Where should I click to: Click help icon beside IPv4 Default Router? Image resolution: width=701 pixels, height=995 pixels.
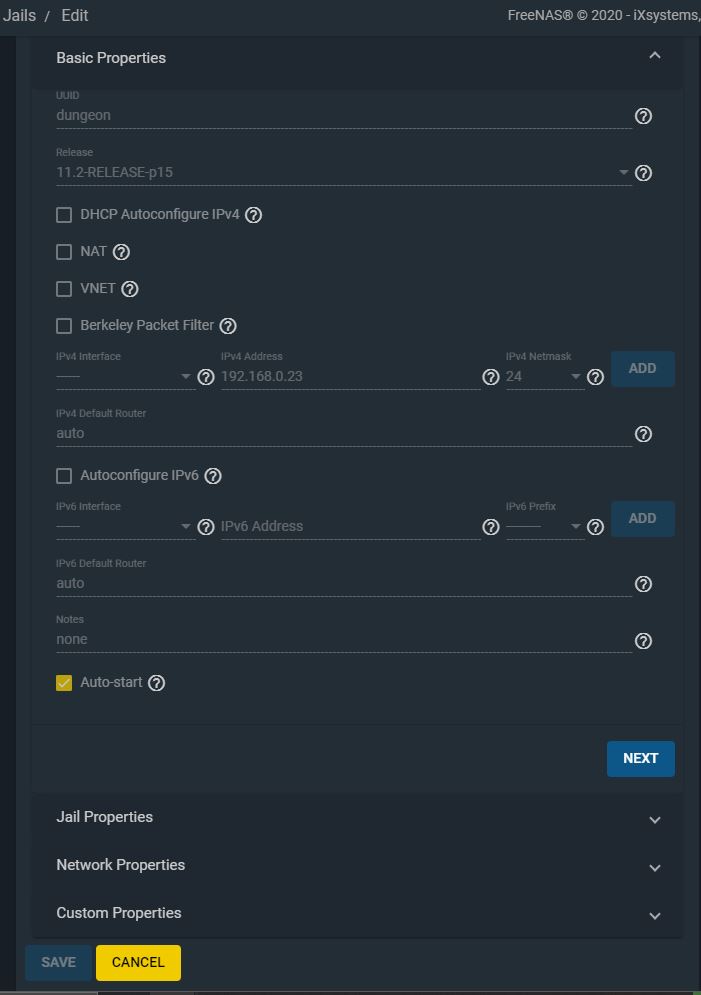click(643, 434)
